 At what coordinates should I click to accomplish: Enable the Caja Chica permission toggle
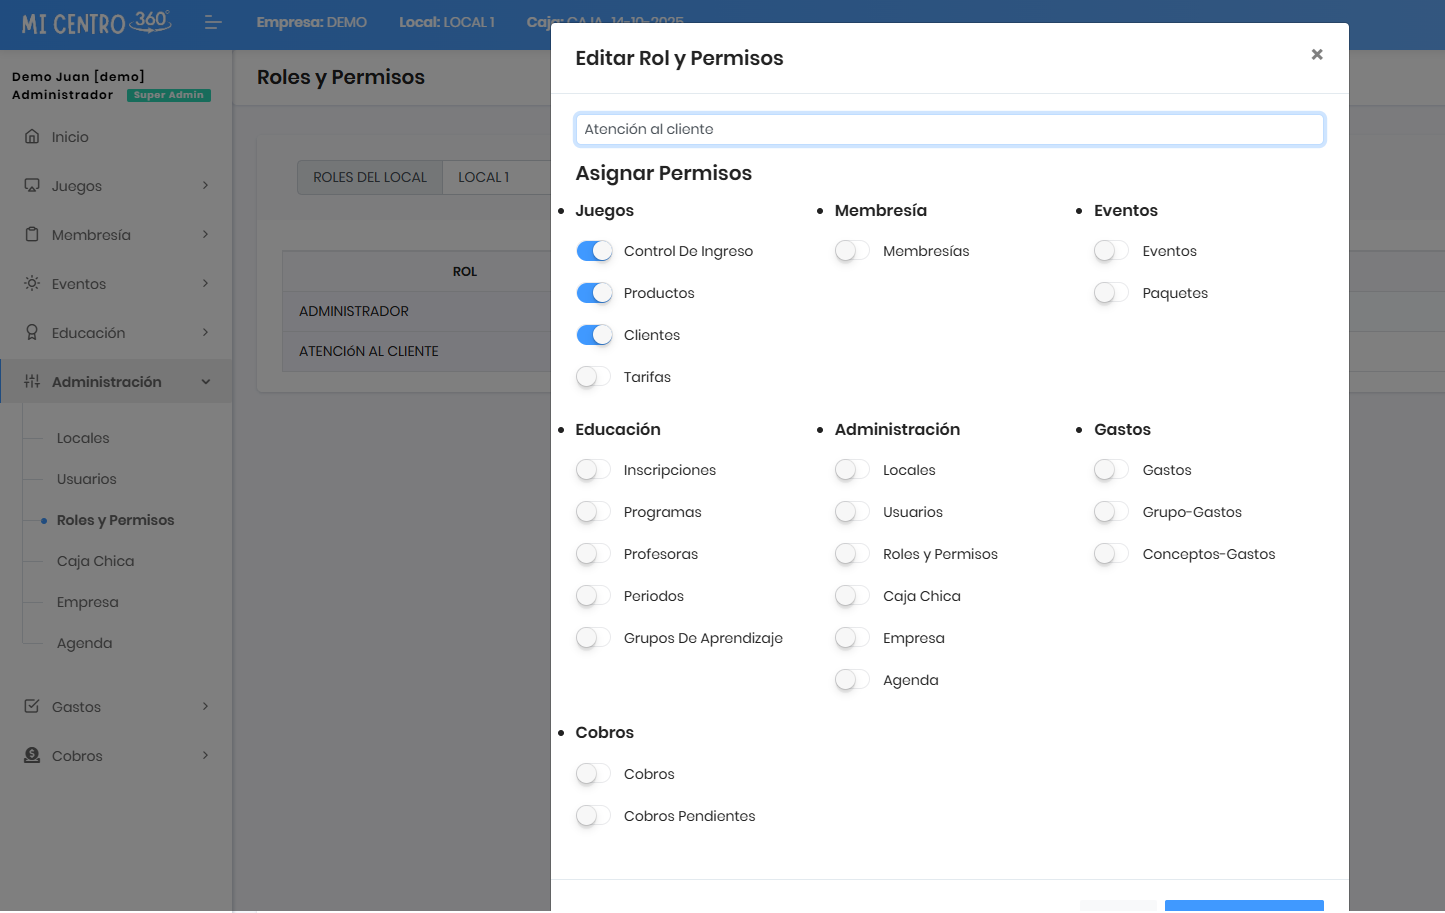pos(852,596)
